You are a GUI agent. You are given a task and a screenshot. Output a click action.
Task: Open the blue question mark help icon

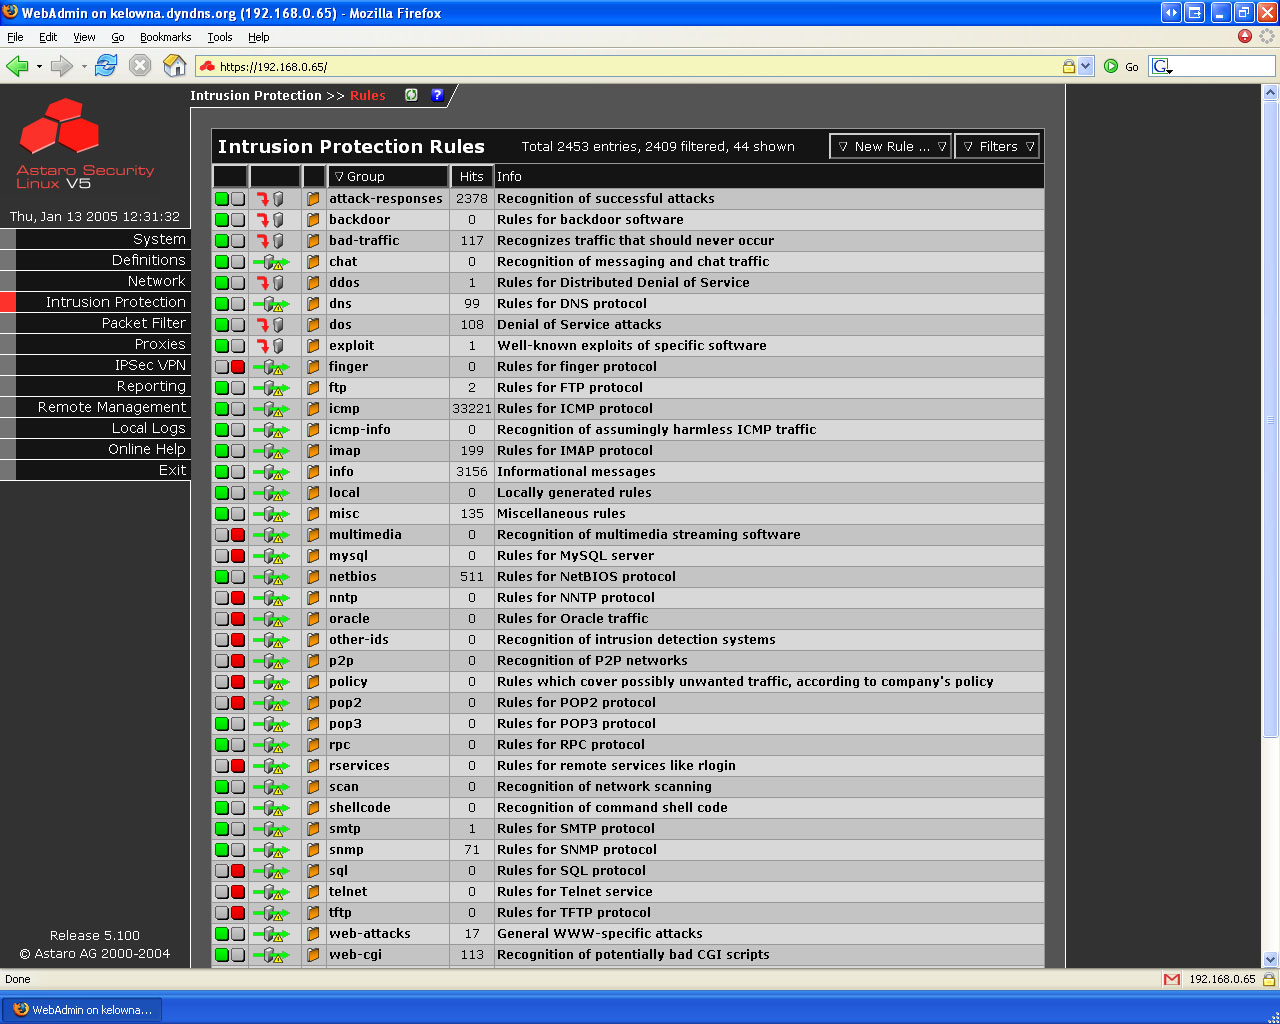point(437,95)
